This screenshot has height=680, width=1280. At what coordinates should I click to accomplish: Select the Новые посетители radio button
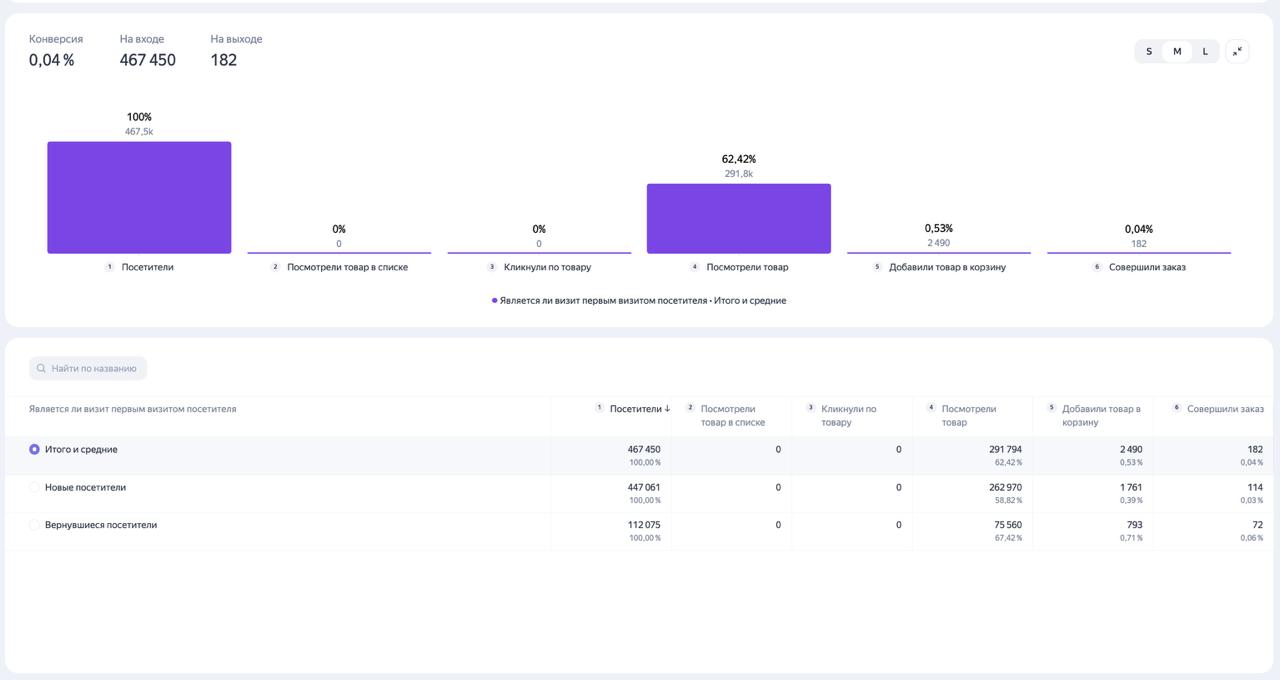click(x=35, y=488)
